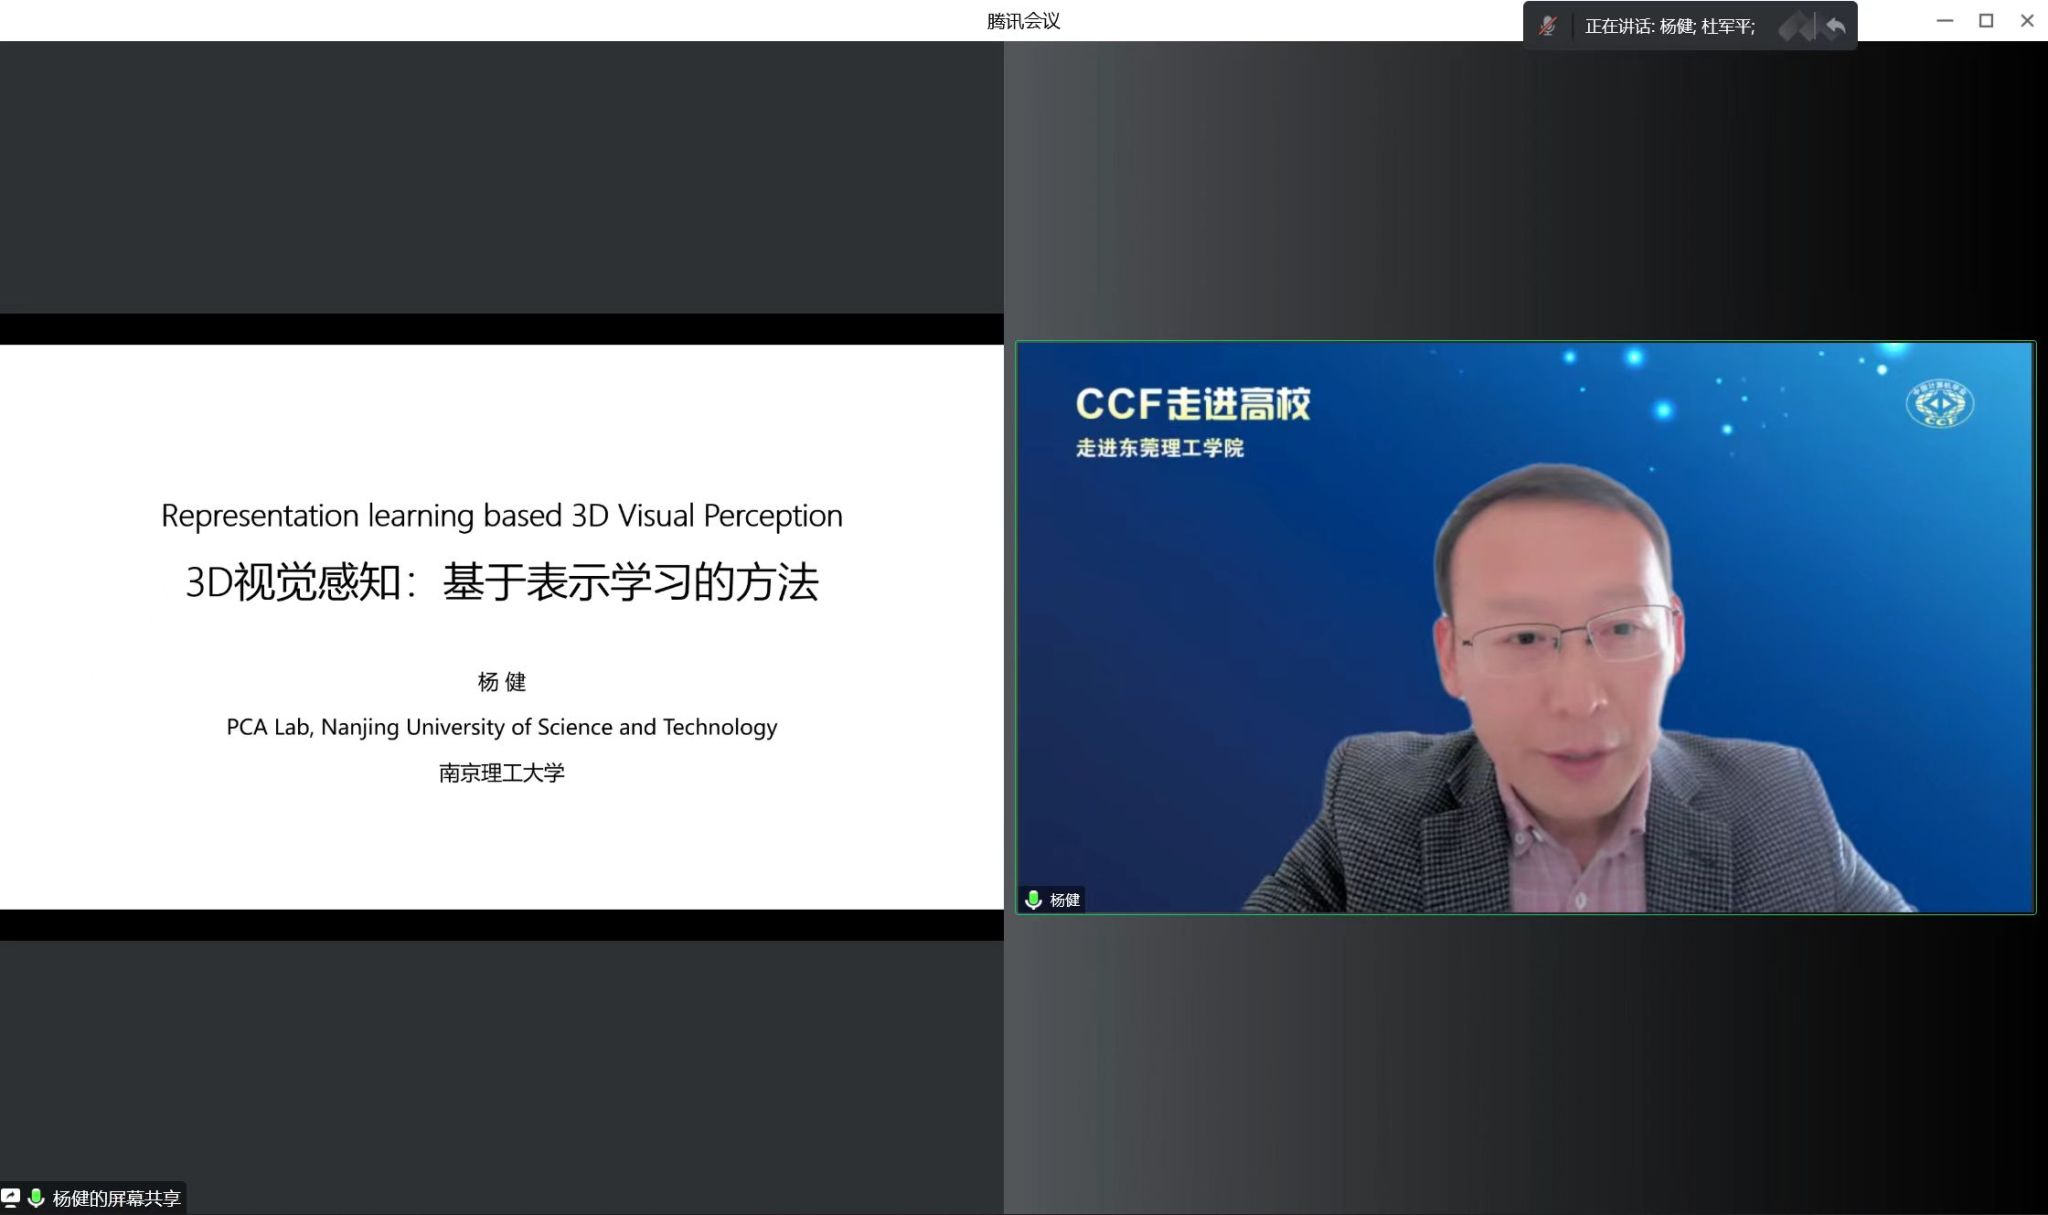Screen dimensions: 2048x1215
Task: Click slide title Representation learning based 3D Visual Perception
Action: pyautogui.click(x=502, y=516)
